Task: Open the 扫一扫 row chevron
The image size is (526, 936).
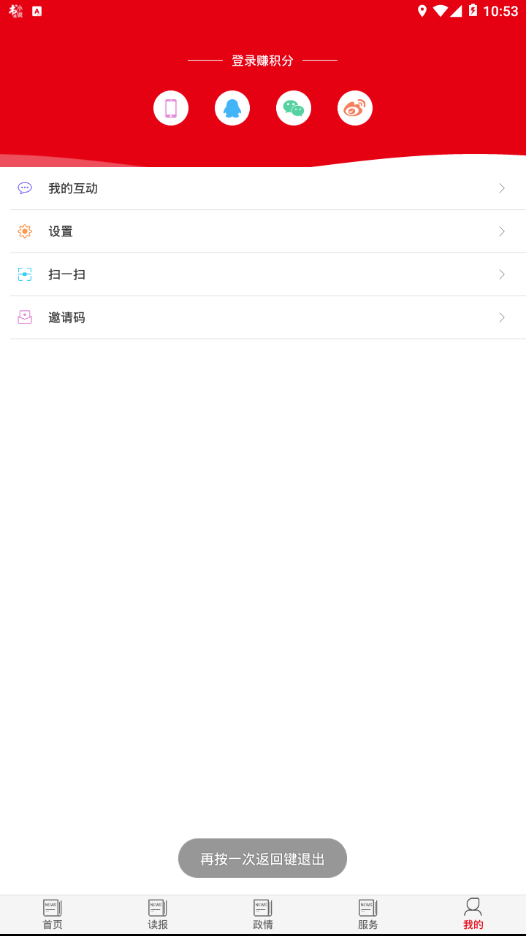Action: click(502, 274)
